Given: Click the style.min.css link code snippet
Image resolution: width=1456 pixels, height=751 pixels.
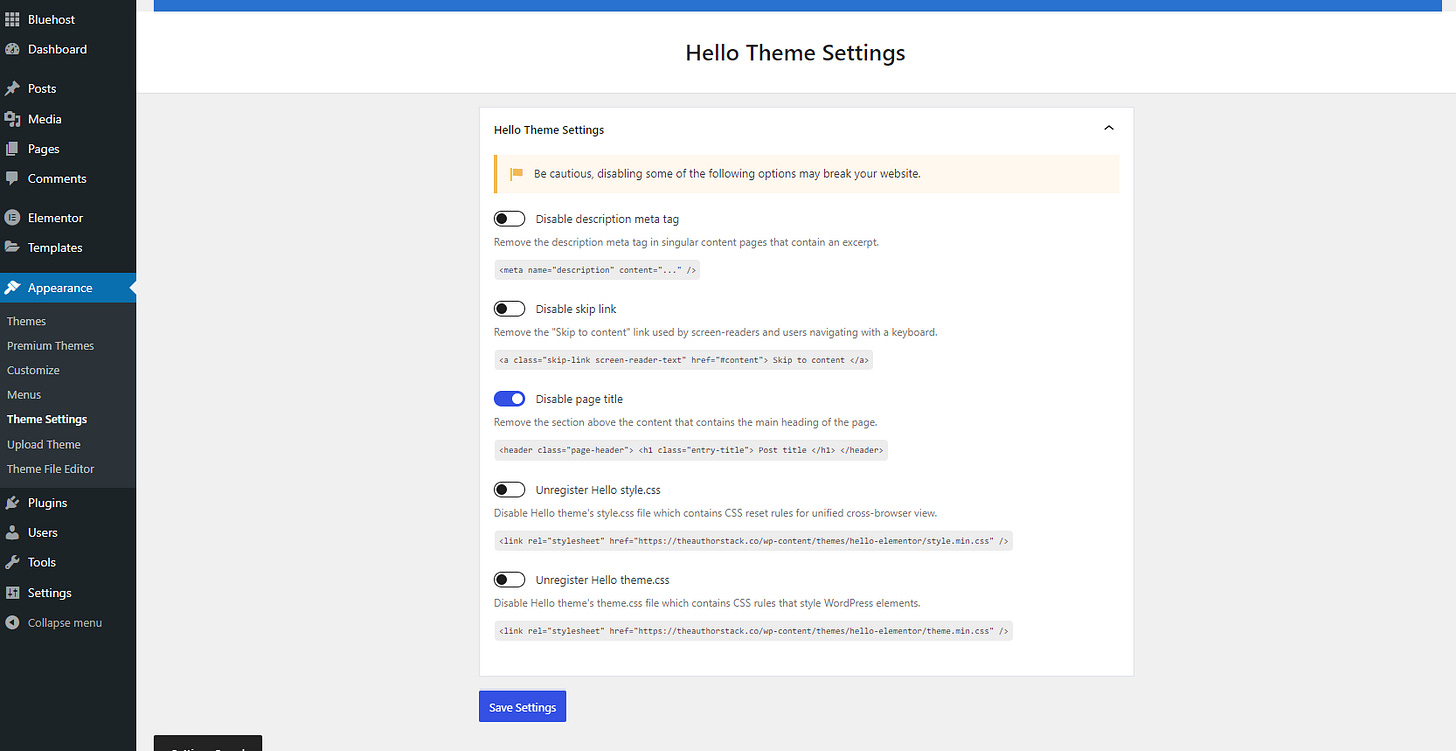Looking at the screenshot, I should pyautogui.click(x=753, y=541).
